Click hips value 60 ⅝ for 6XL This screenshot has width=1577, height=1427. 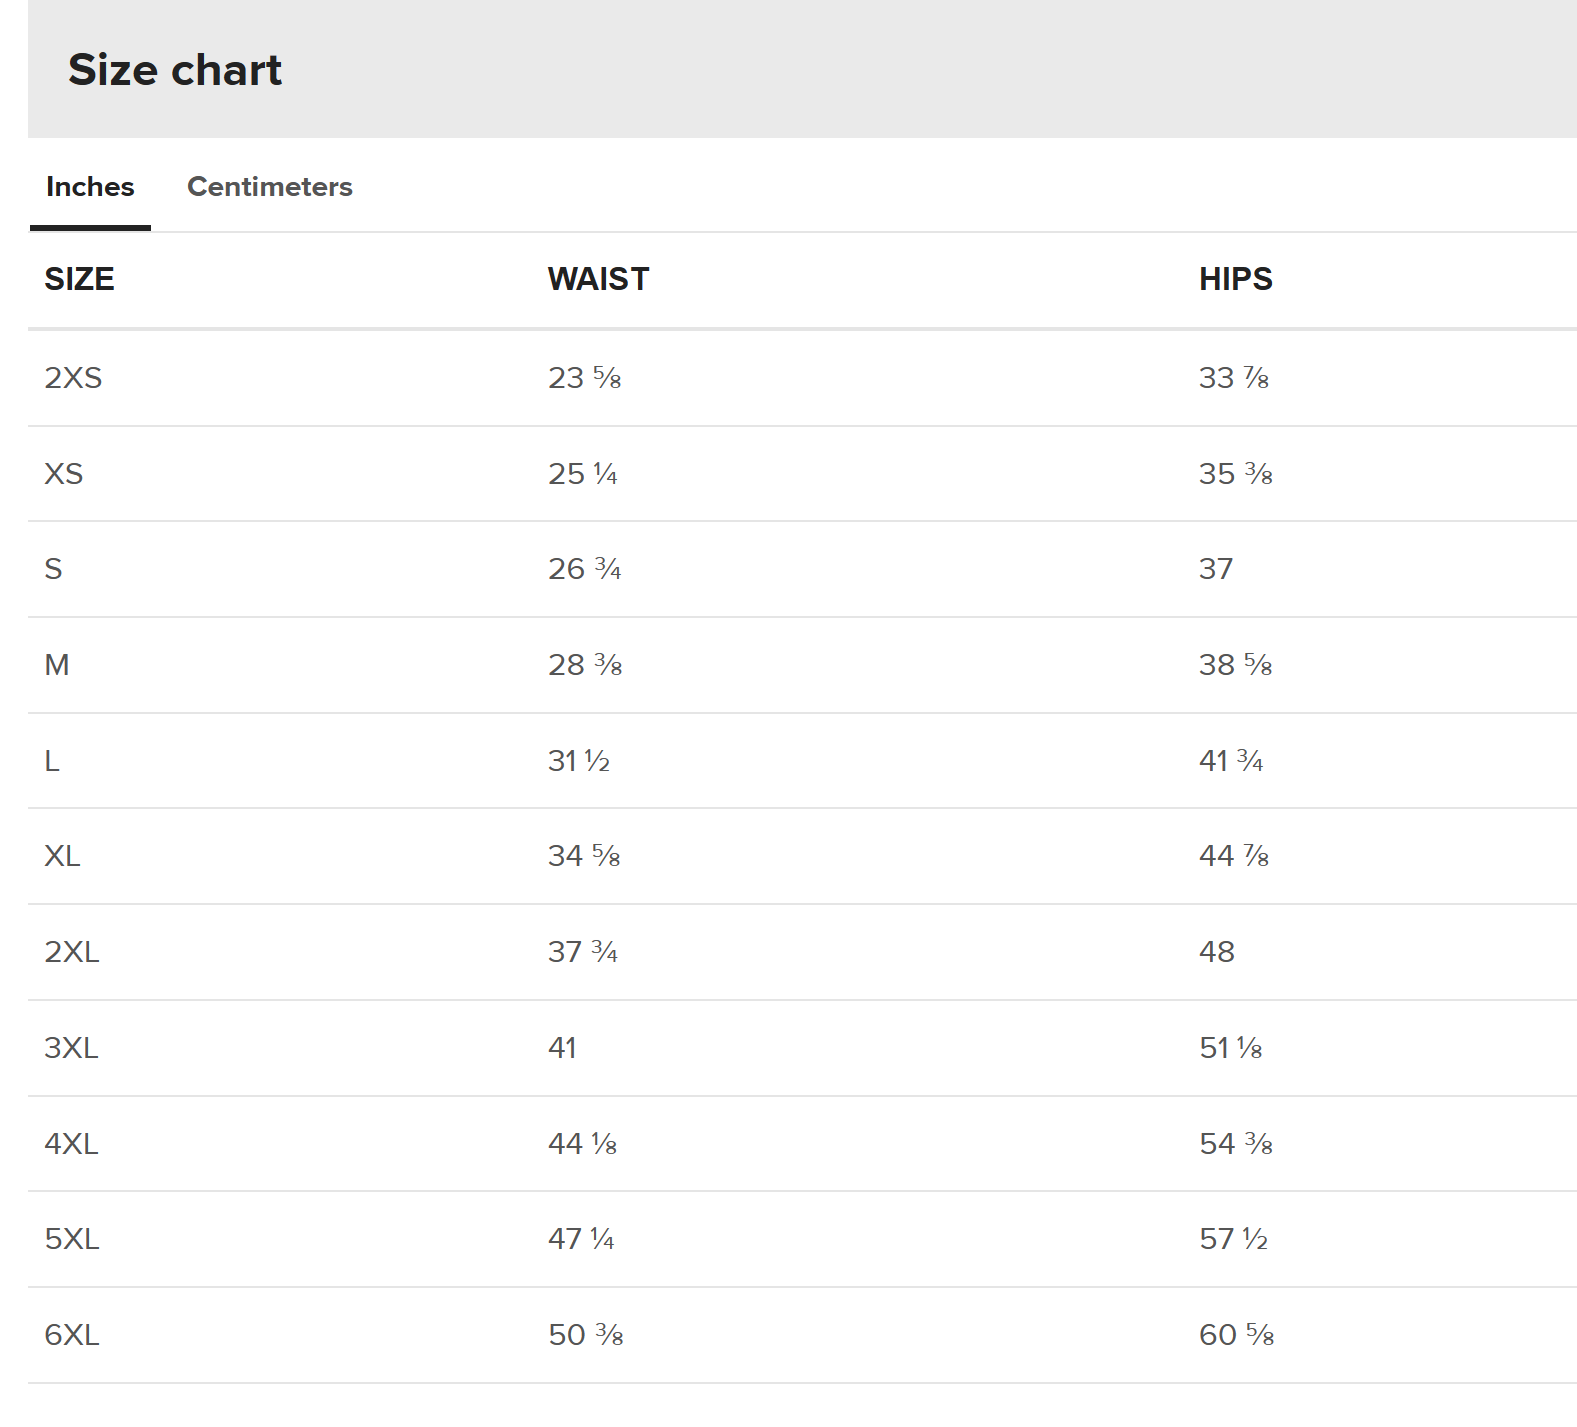coord(1237,1335)
